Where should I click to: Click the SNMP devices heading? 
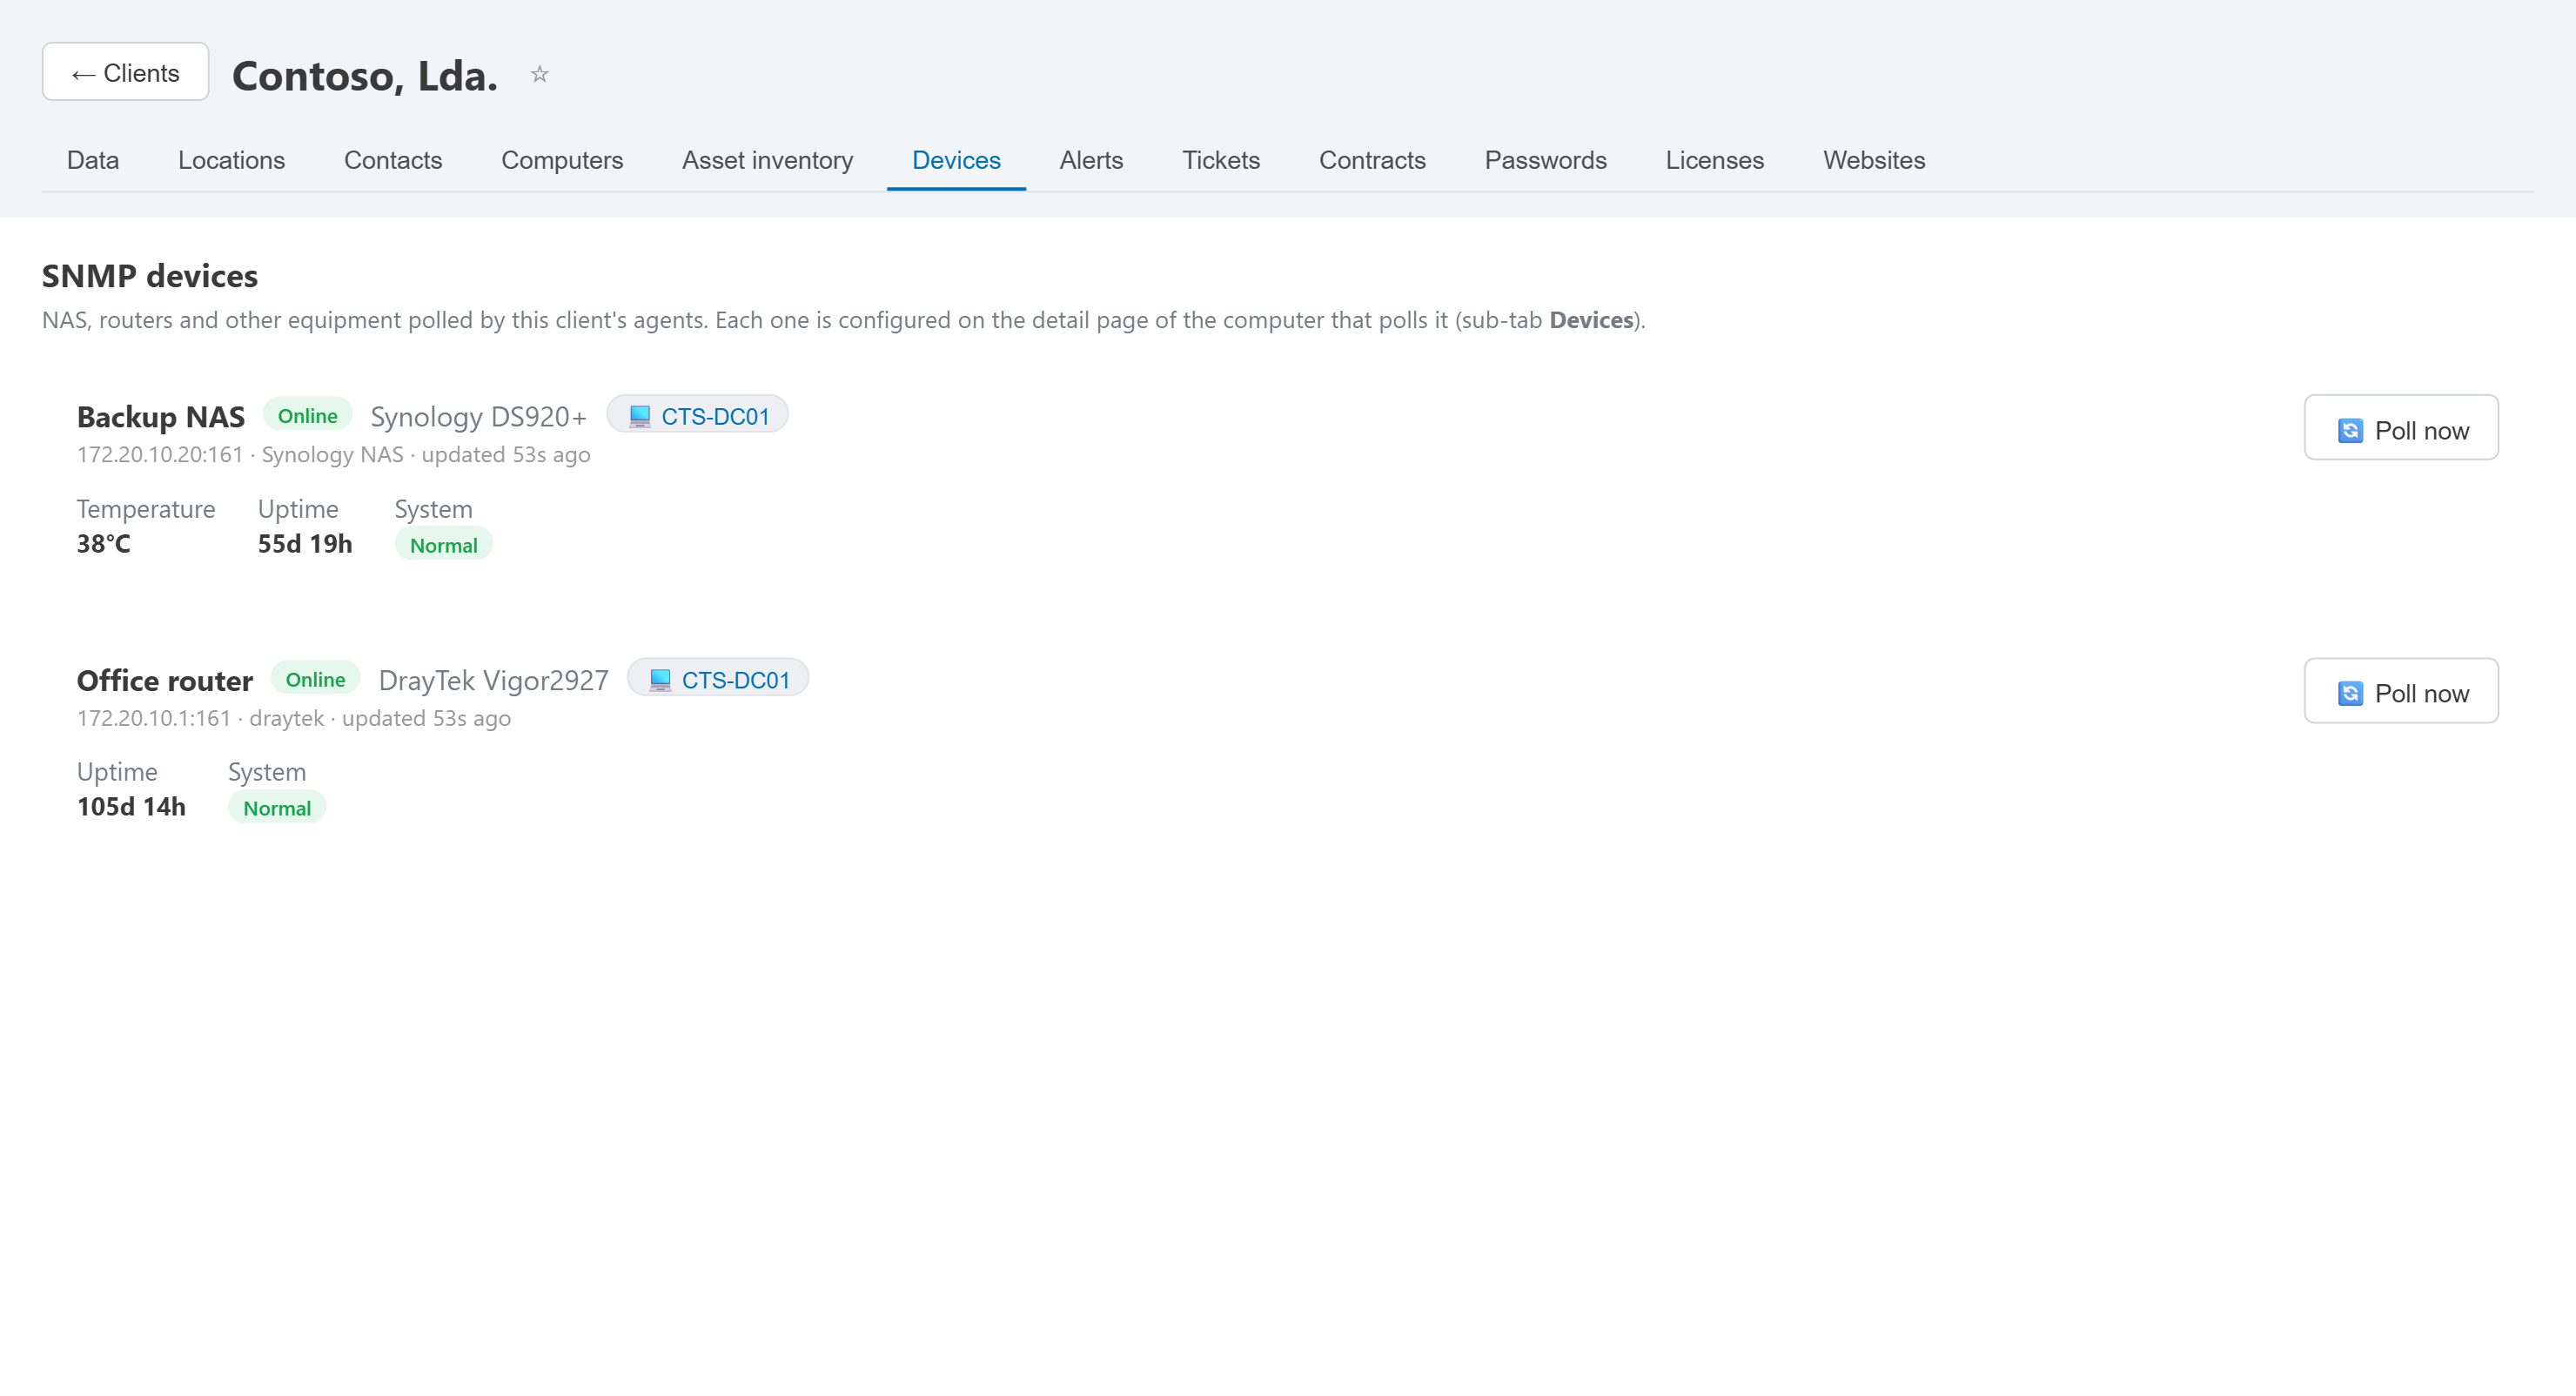tap(150, 276)
